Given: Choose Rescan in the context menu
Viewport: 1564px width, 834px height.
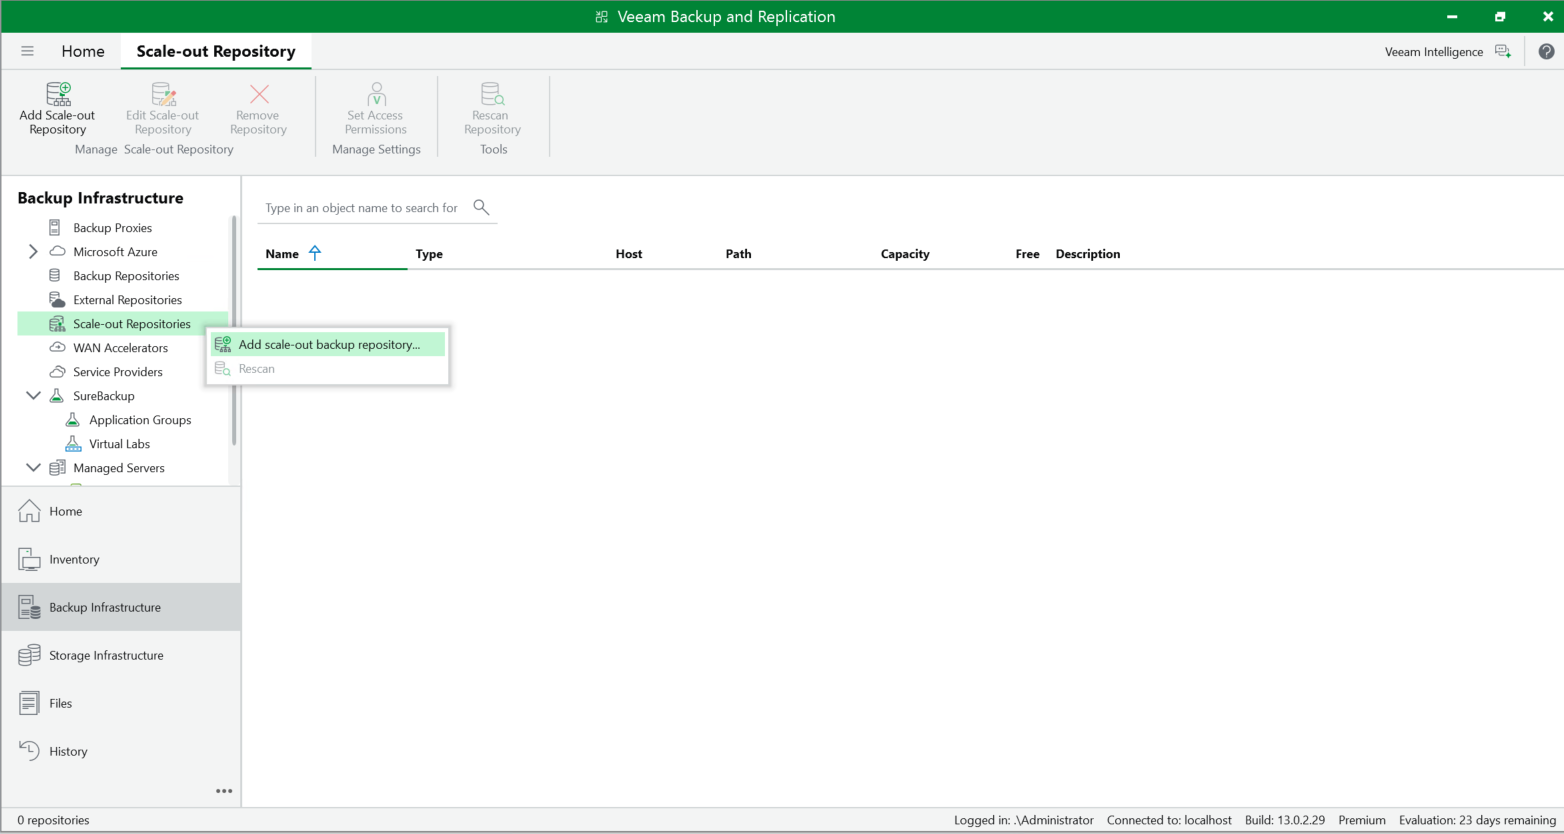Looking at the screenshot, I should pos(328,369).
